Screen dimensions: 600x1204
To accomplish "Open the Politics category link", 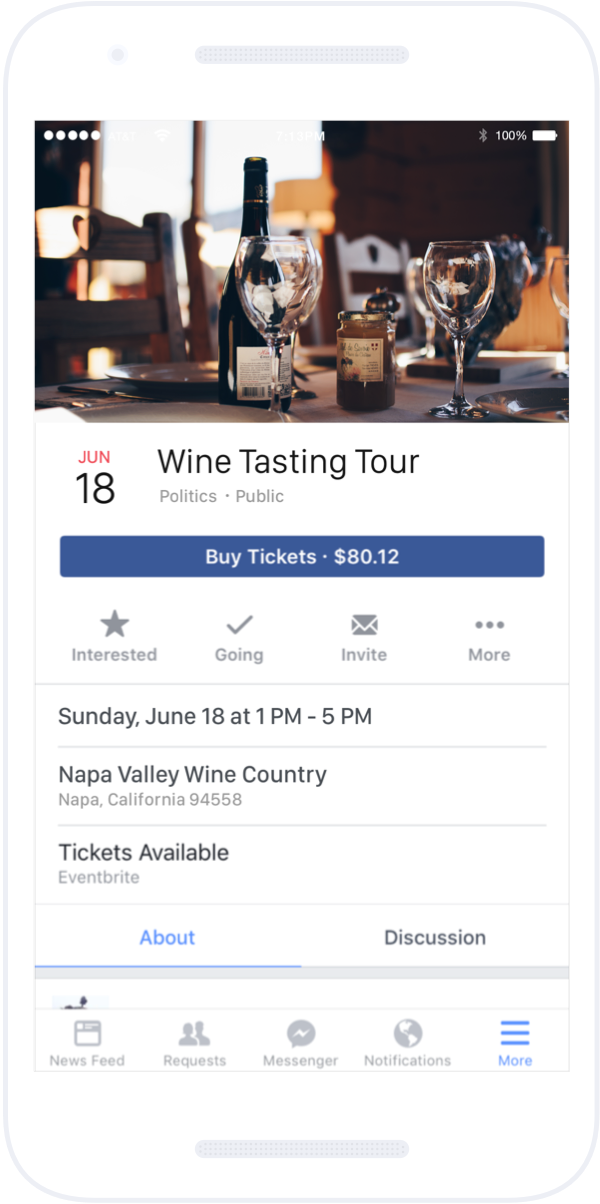I will tap(188, 496).
